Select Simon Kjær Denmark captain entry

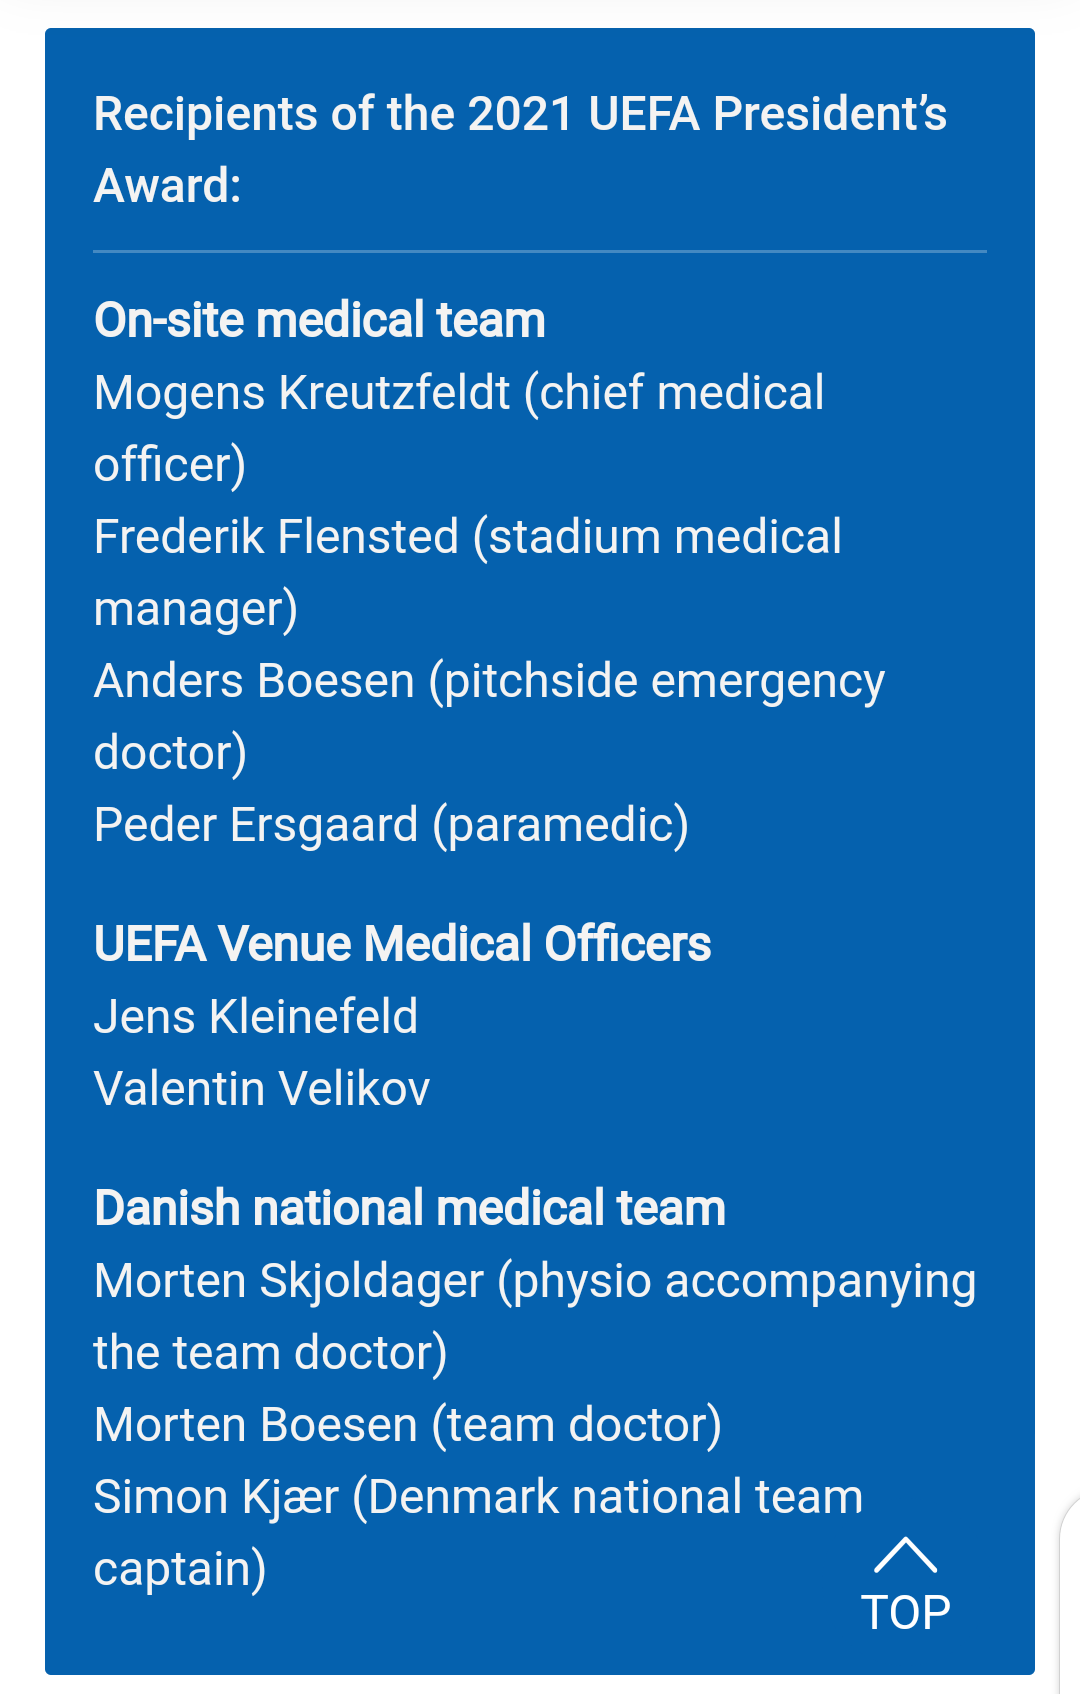click(478, 1532)
